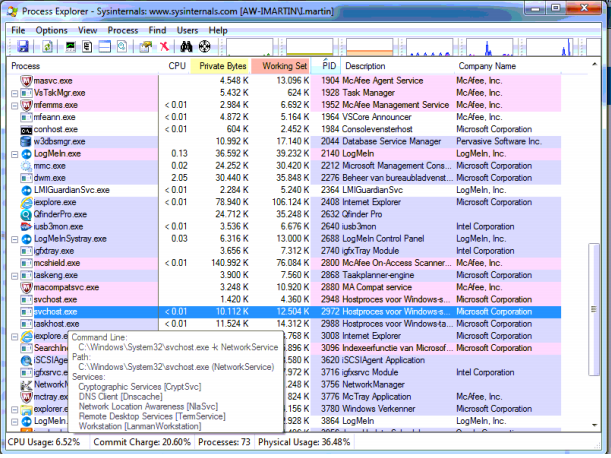
Task: Click the binoculars Find Handle icon
Action: (x=188, y=46)
